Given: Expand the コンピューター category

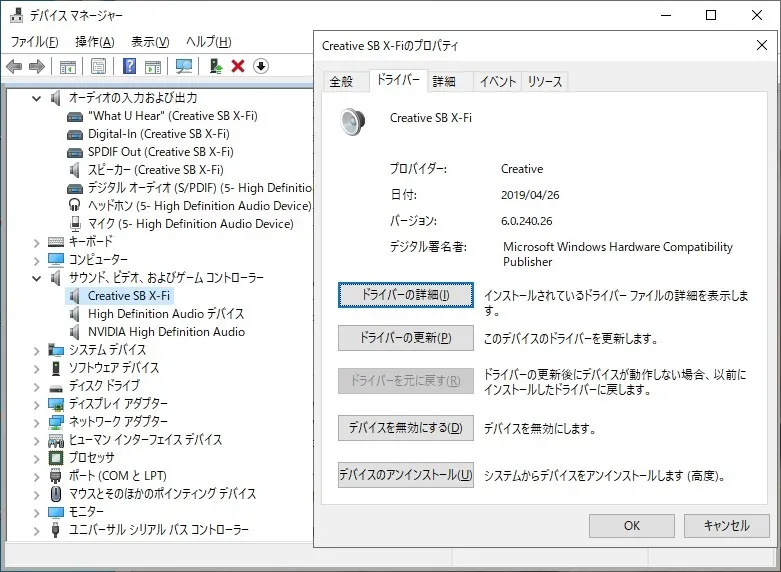Looking at the screenshot, I should 36,261.
